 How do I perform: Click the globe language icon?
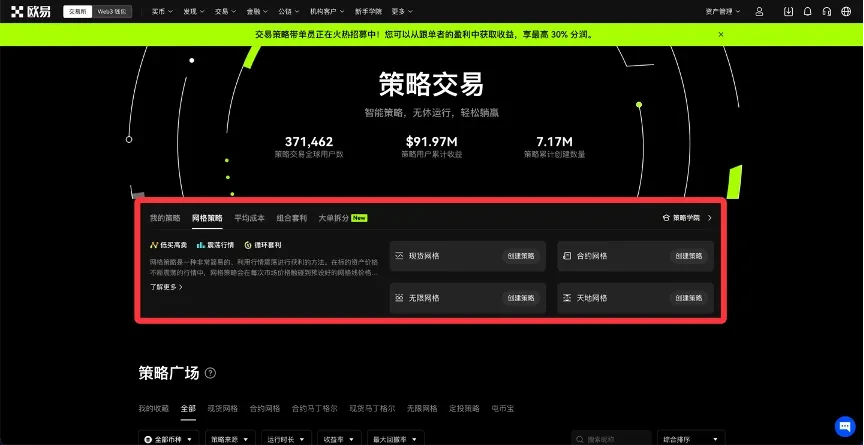(846, 12)
